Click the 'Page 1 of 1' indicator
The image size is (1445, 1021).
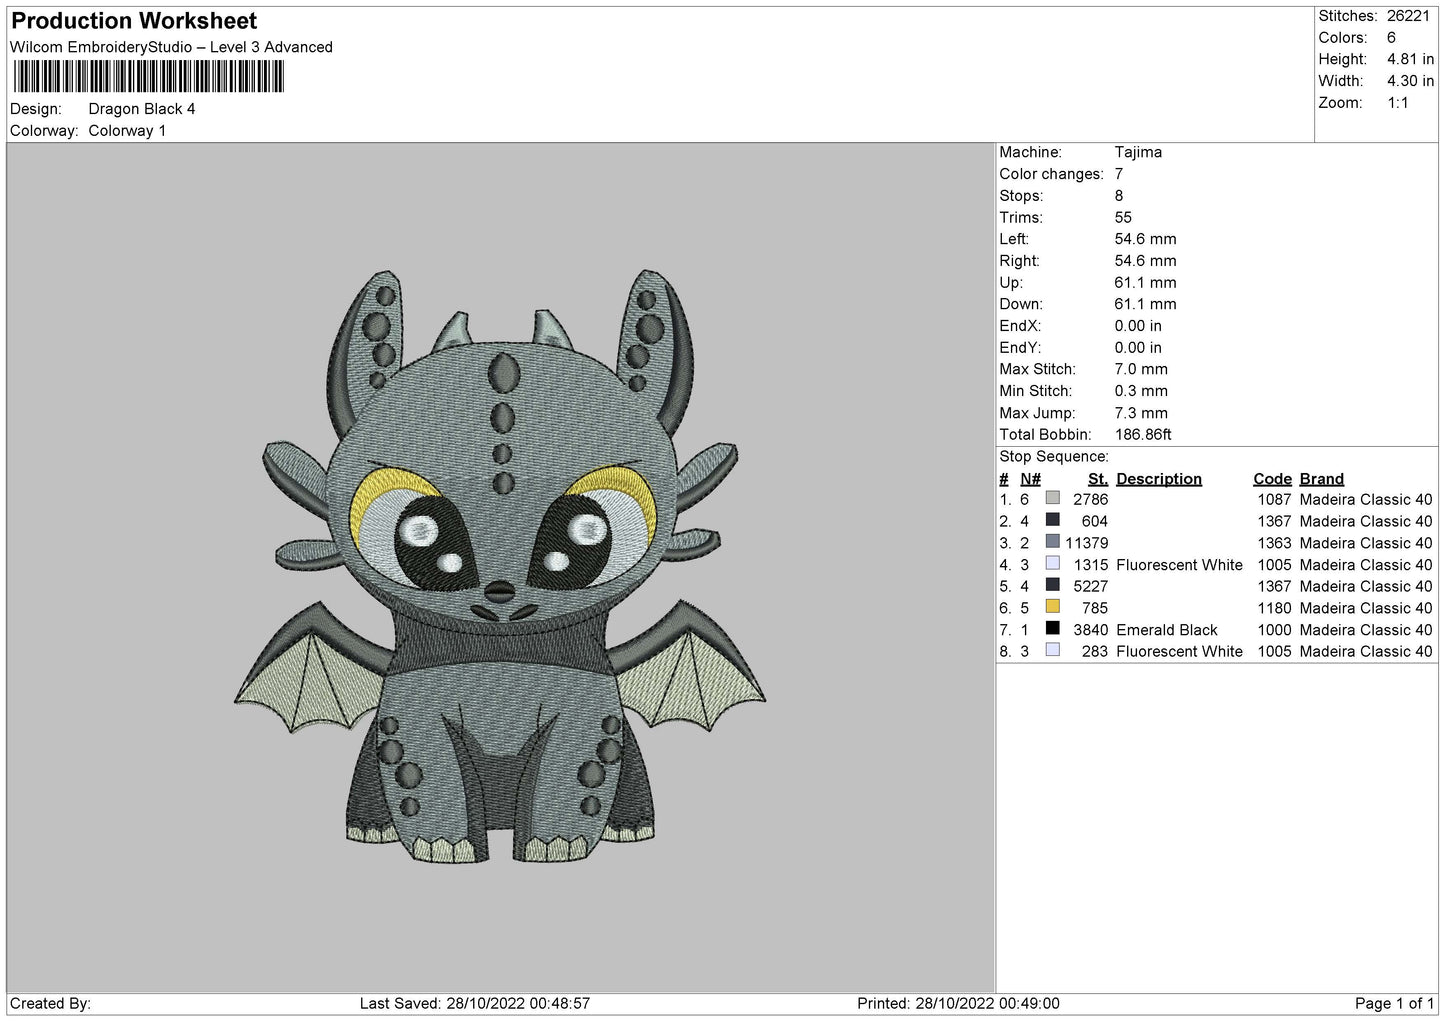(x=1394, y=1003)
